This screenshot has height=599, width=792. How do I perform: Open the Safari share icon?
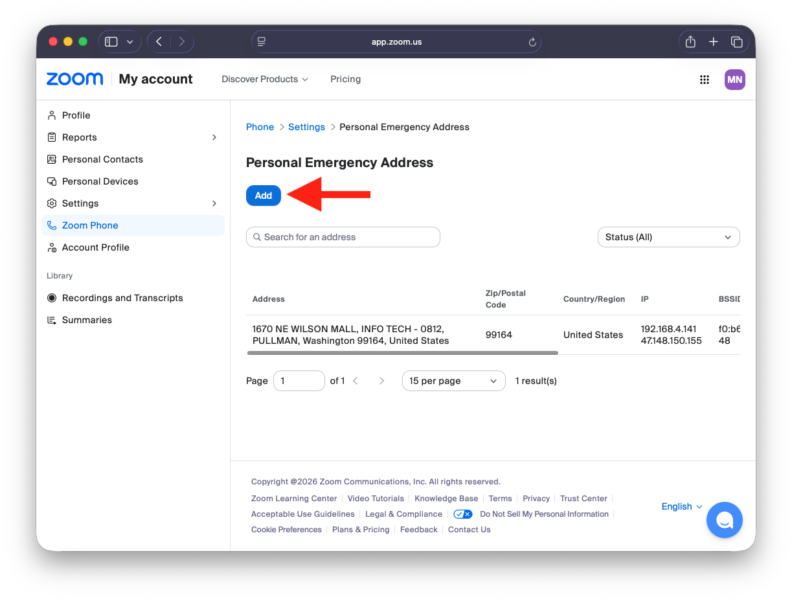click(690, 41)
